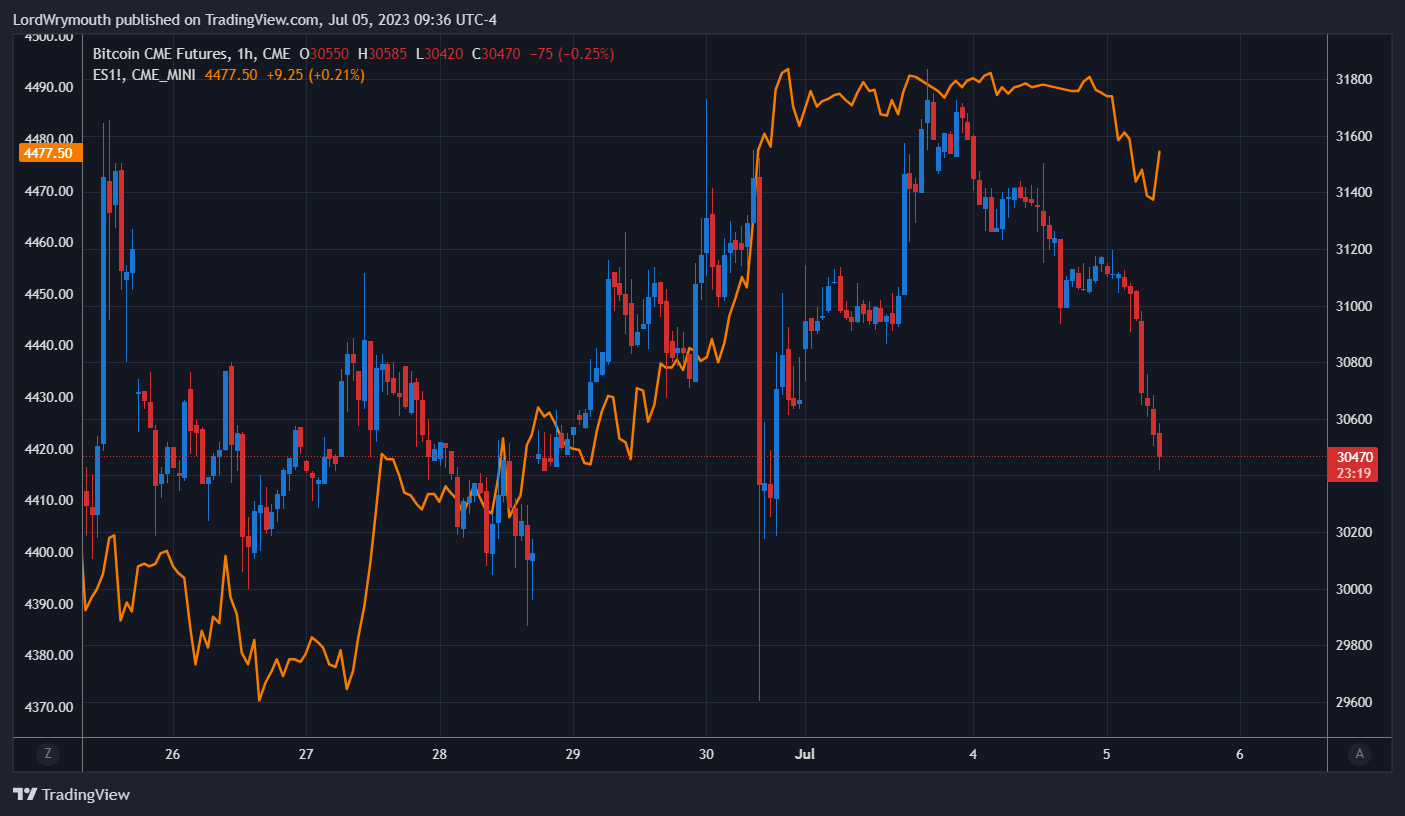Click the −75 (−0.25%) change value

pyautogui.click(x=571, y=54)
